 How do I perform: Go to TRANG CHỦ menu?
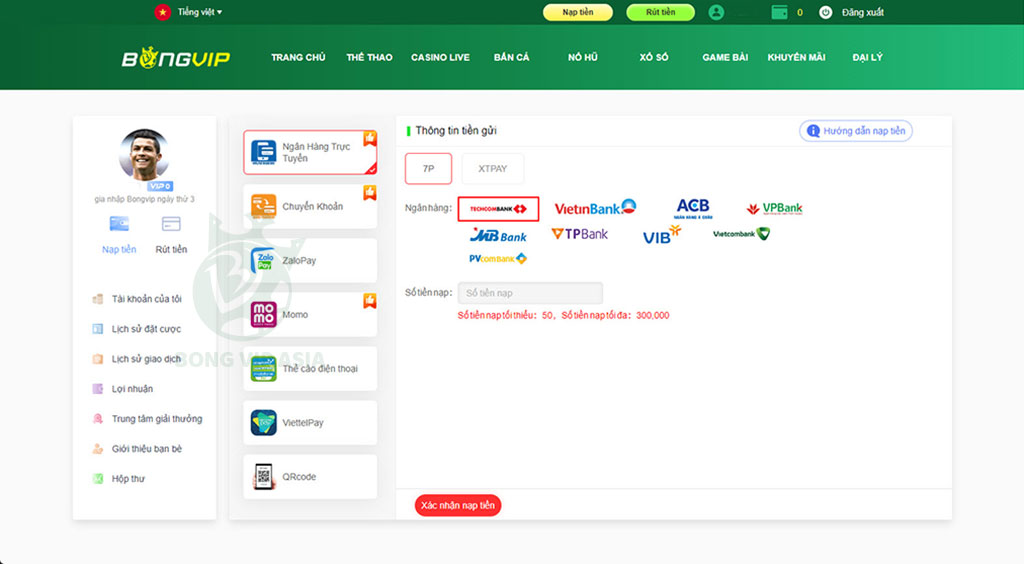pyautogui.click(x=298, y=57)
